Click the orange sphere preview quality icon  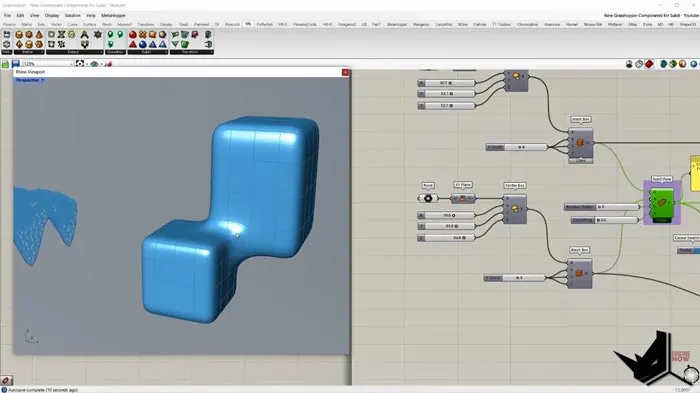[683, 64]
